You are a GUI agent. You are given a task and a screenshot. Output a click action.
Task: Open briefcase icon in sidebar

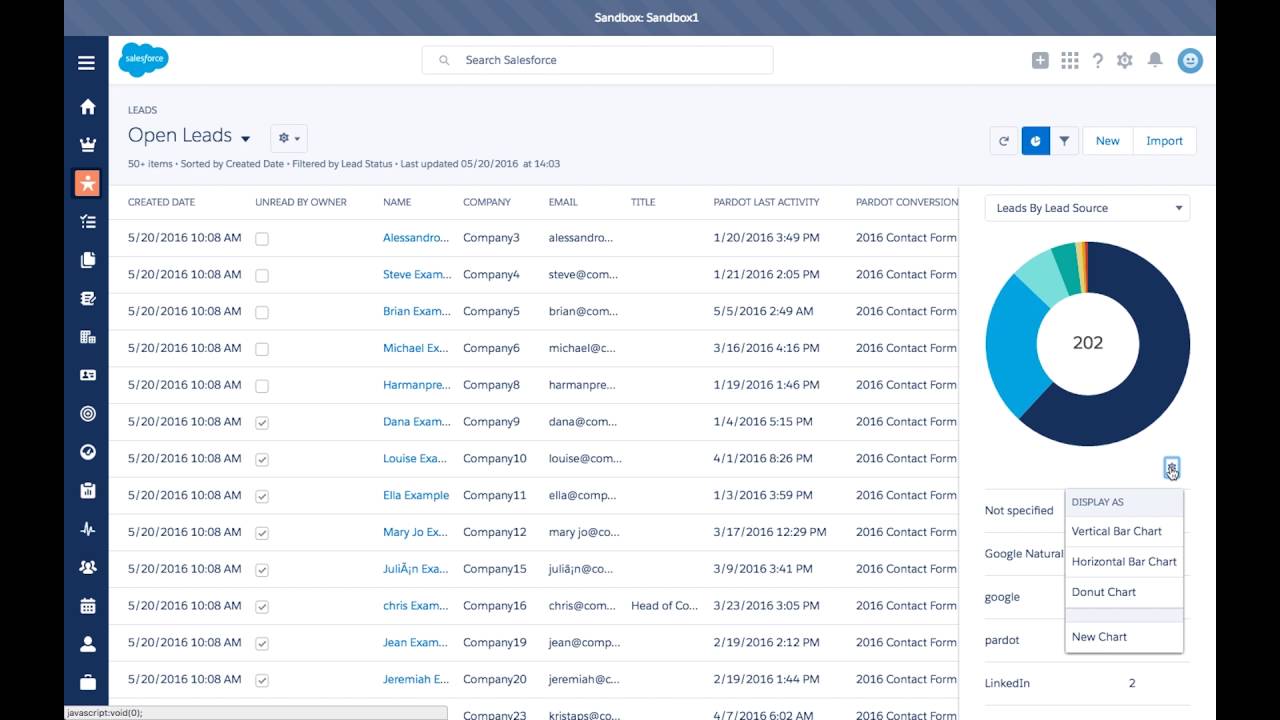[88, 682]
